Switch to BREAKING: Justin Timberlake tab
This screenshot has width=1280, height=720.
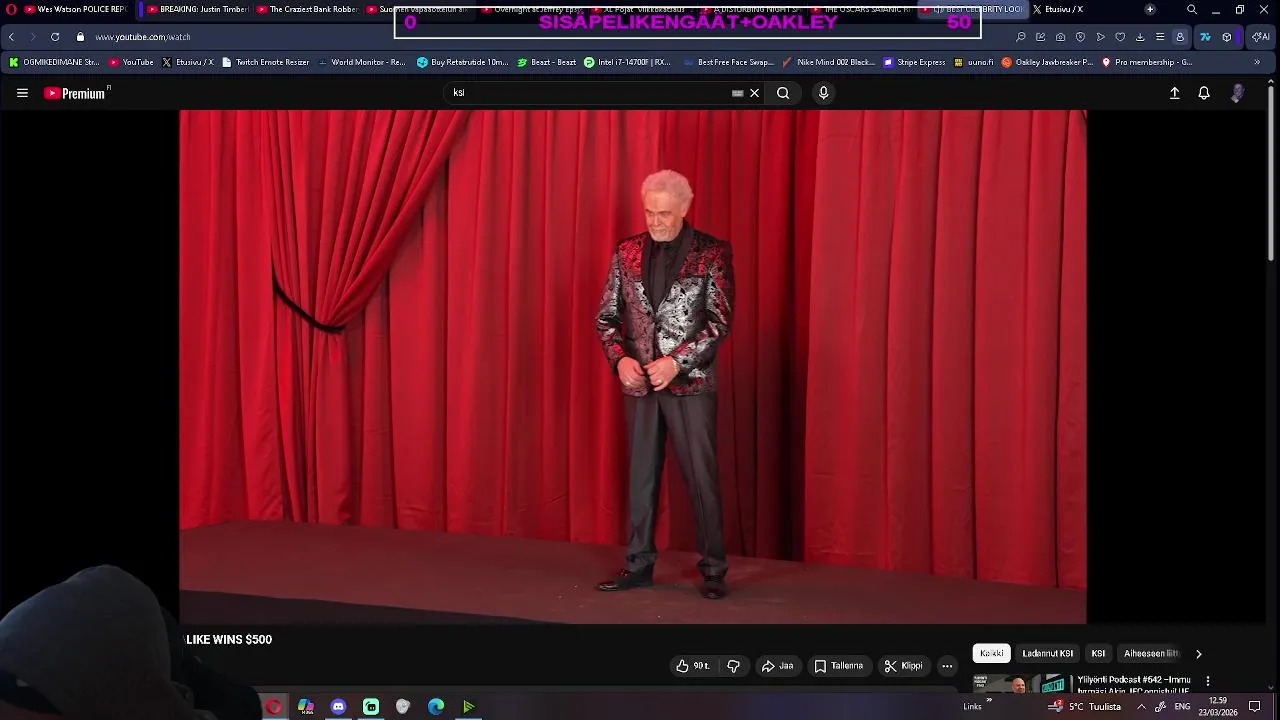pos(197,9)
